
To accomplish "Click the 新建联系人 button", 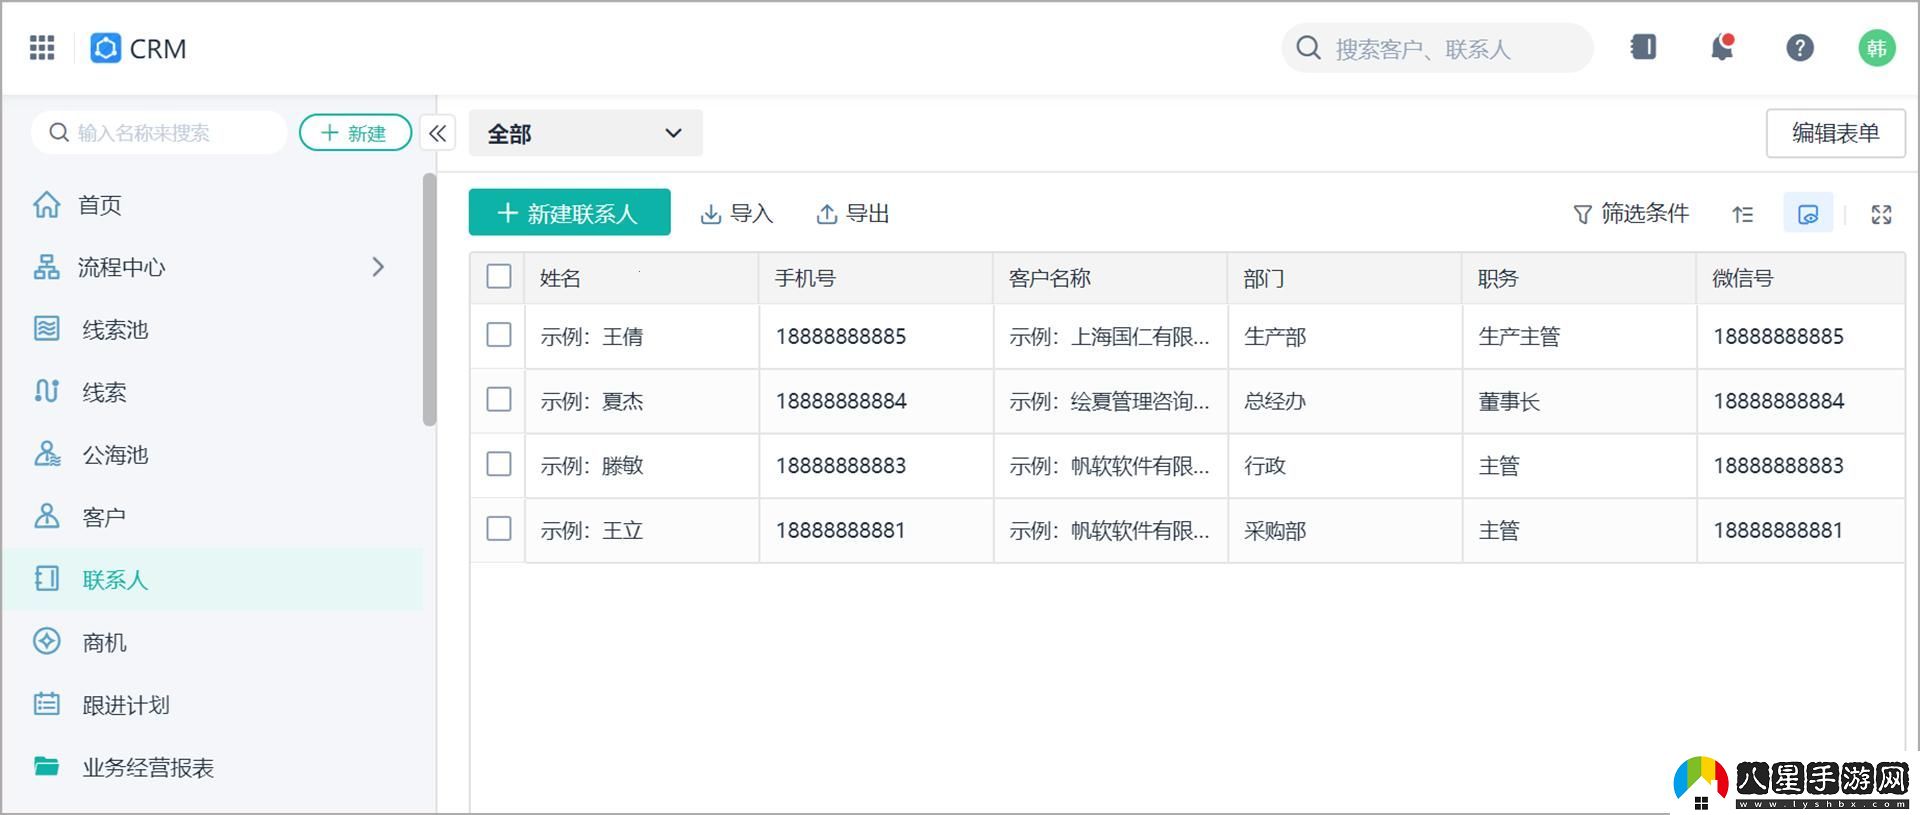I will pyautogui.click(x=570, y=213).
